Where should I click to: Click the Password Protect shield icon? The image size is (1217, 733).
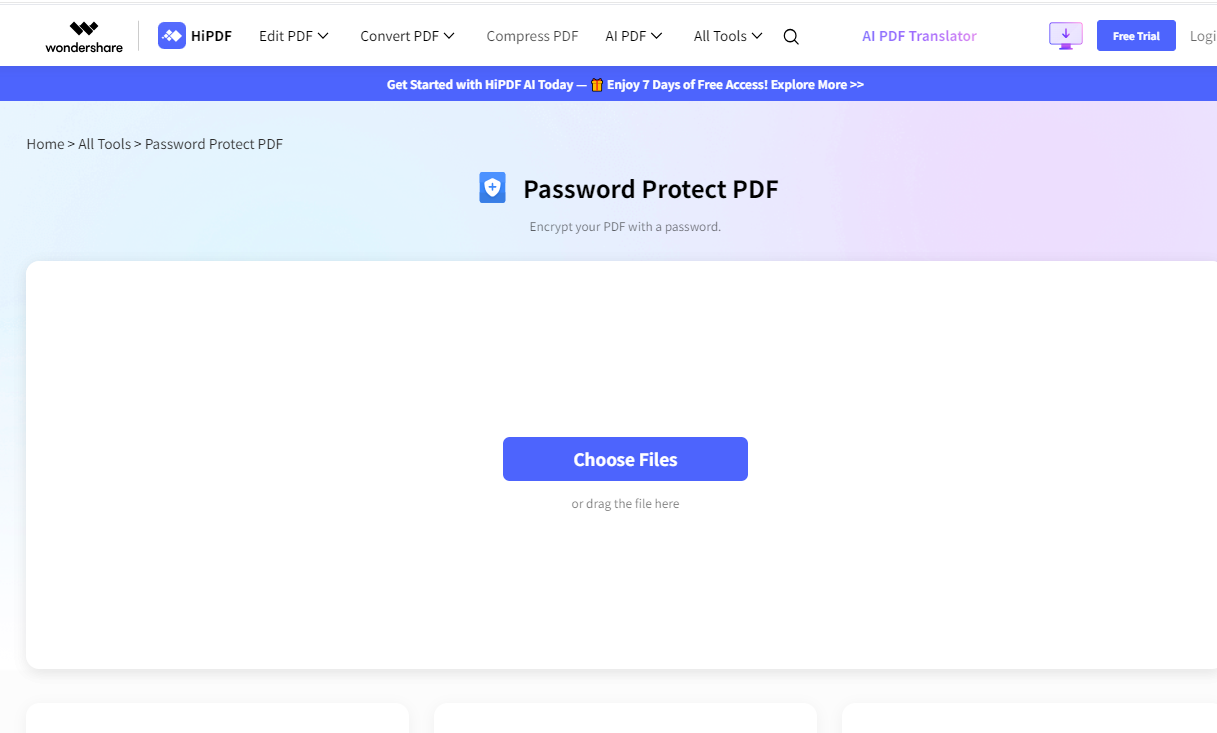coord(492,188)
